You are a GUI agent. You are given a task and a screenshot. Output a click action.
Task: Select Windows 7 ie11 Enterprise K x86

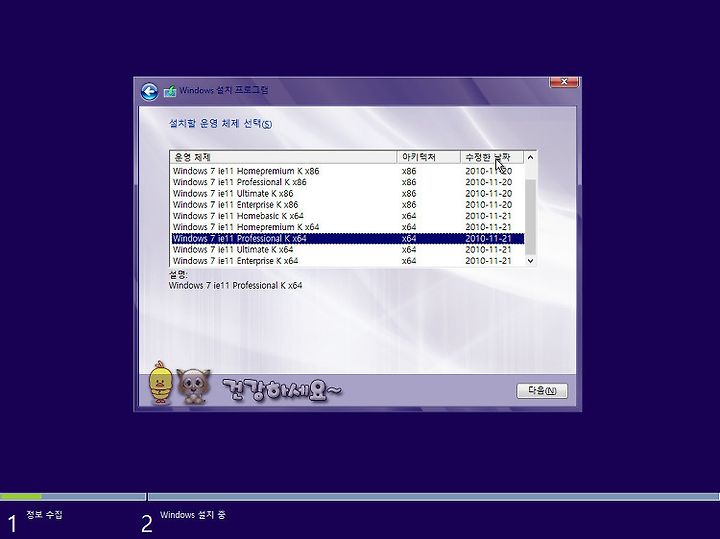coord(348,205)
